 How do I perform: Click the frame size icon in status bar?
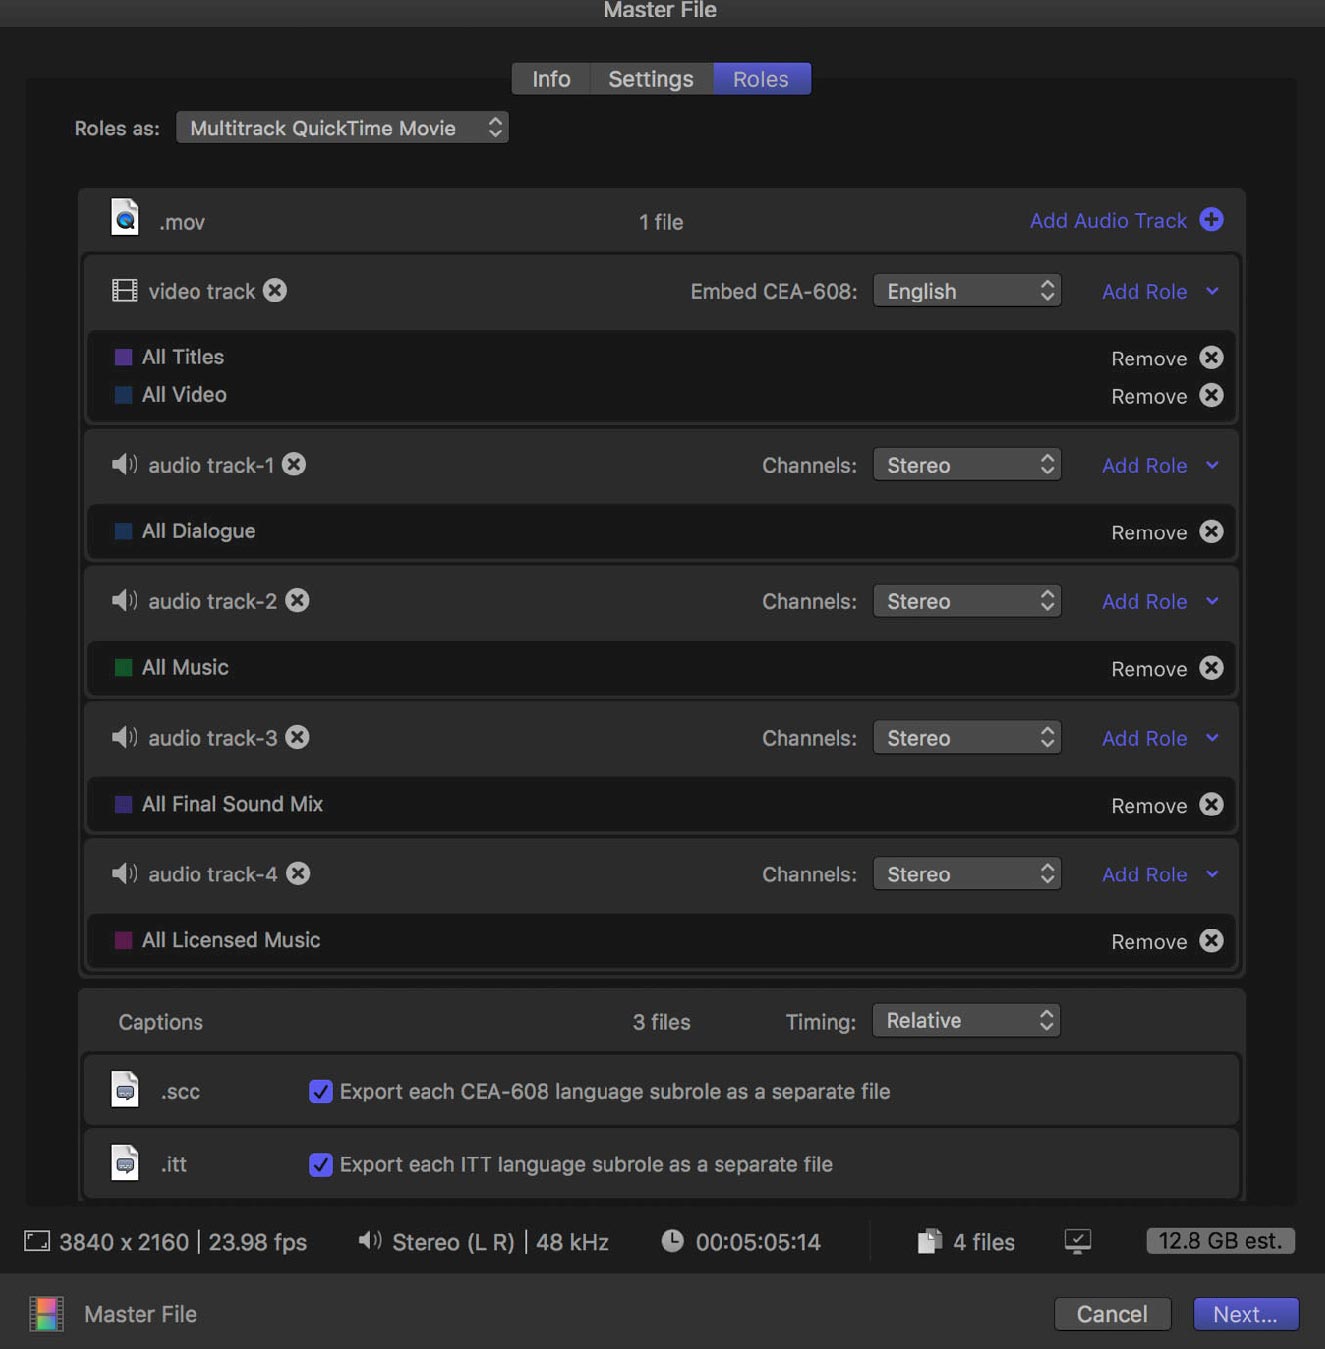coord(37,1241)
